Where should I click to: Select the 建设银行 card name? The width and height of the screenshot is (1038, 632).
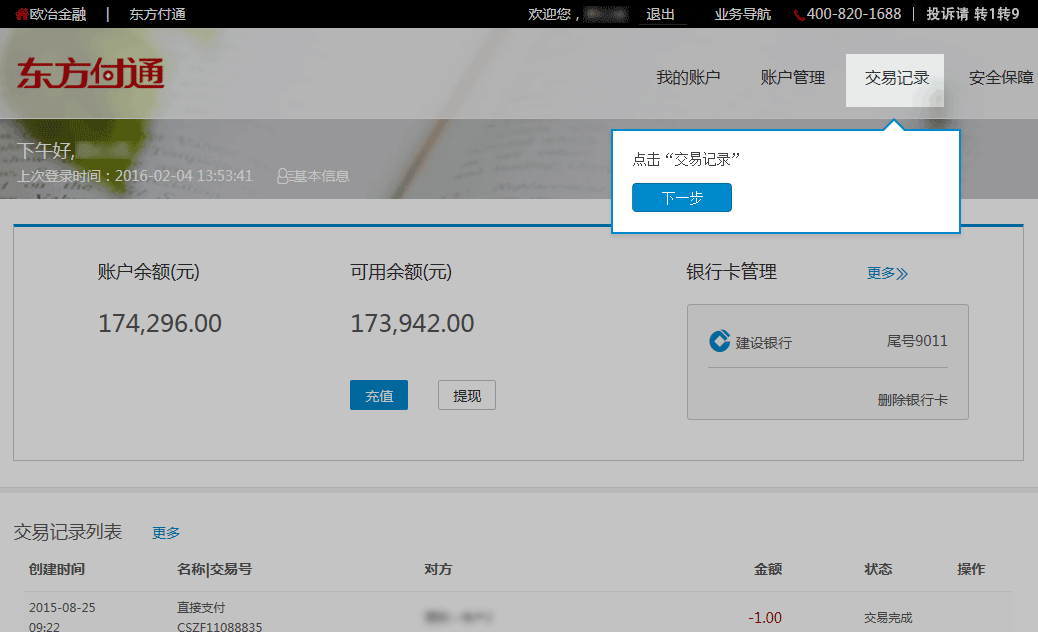click(763, 342)
